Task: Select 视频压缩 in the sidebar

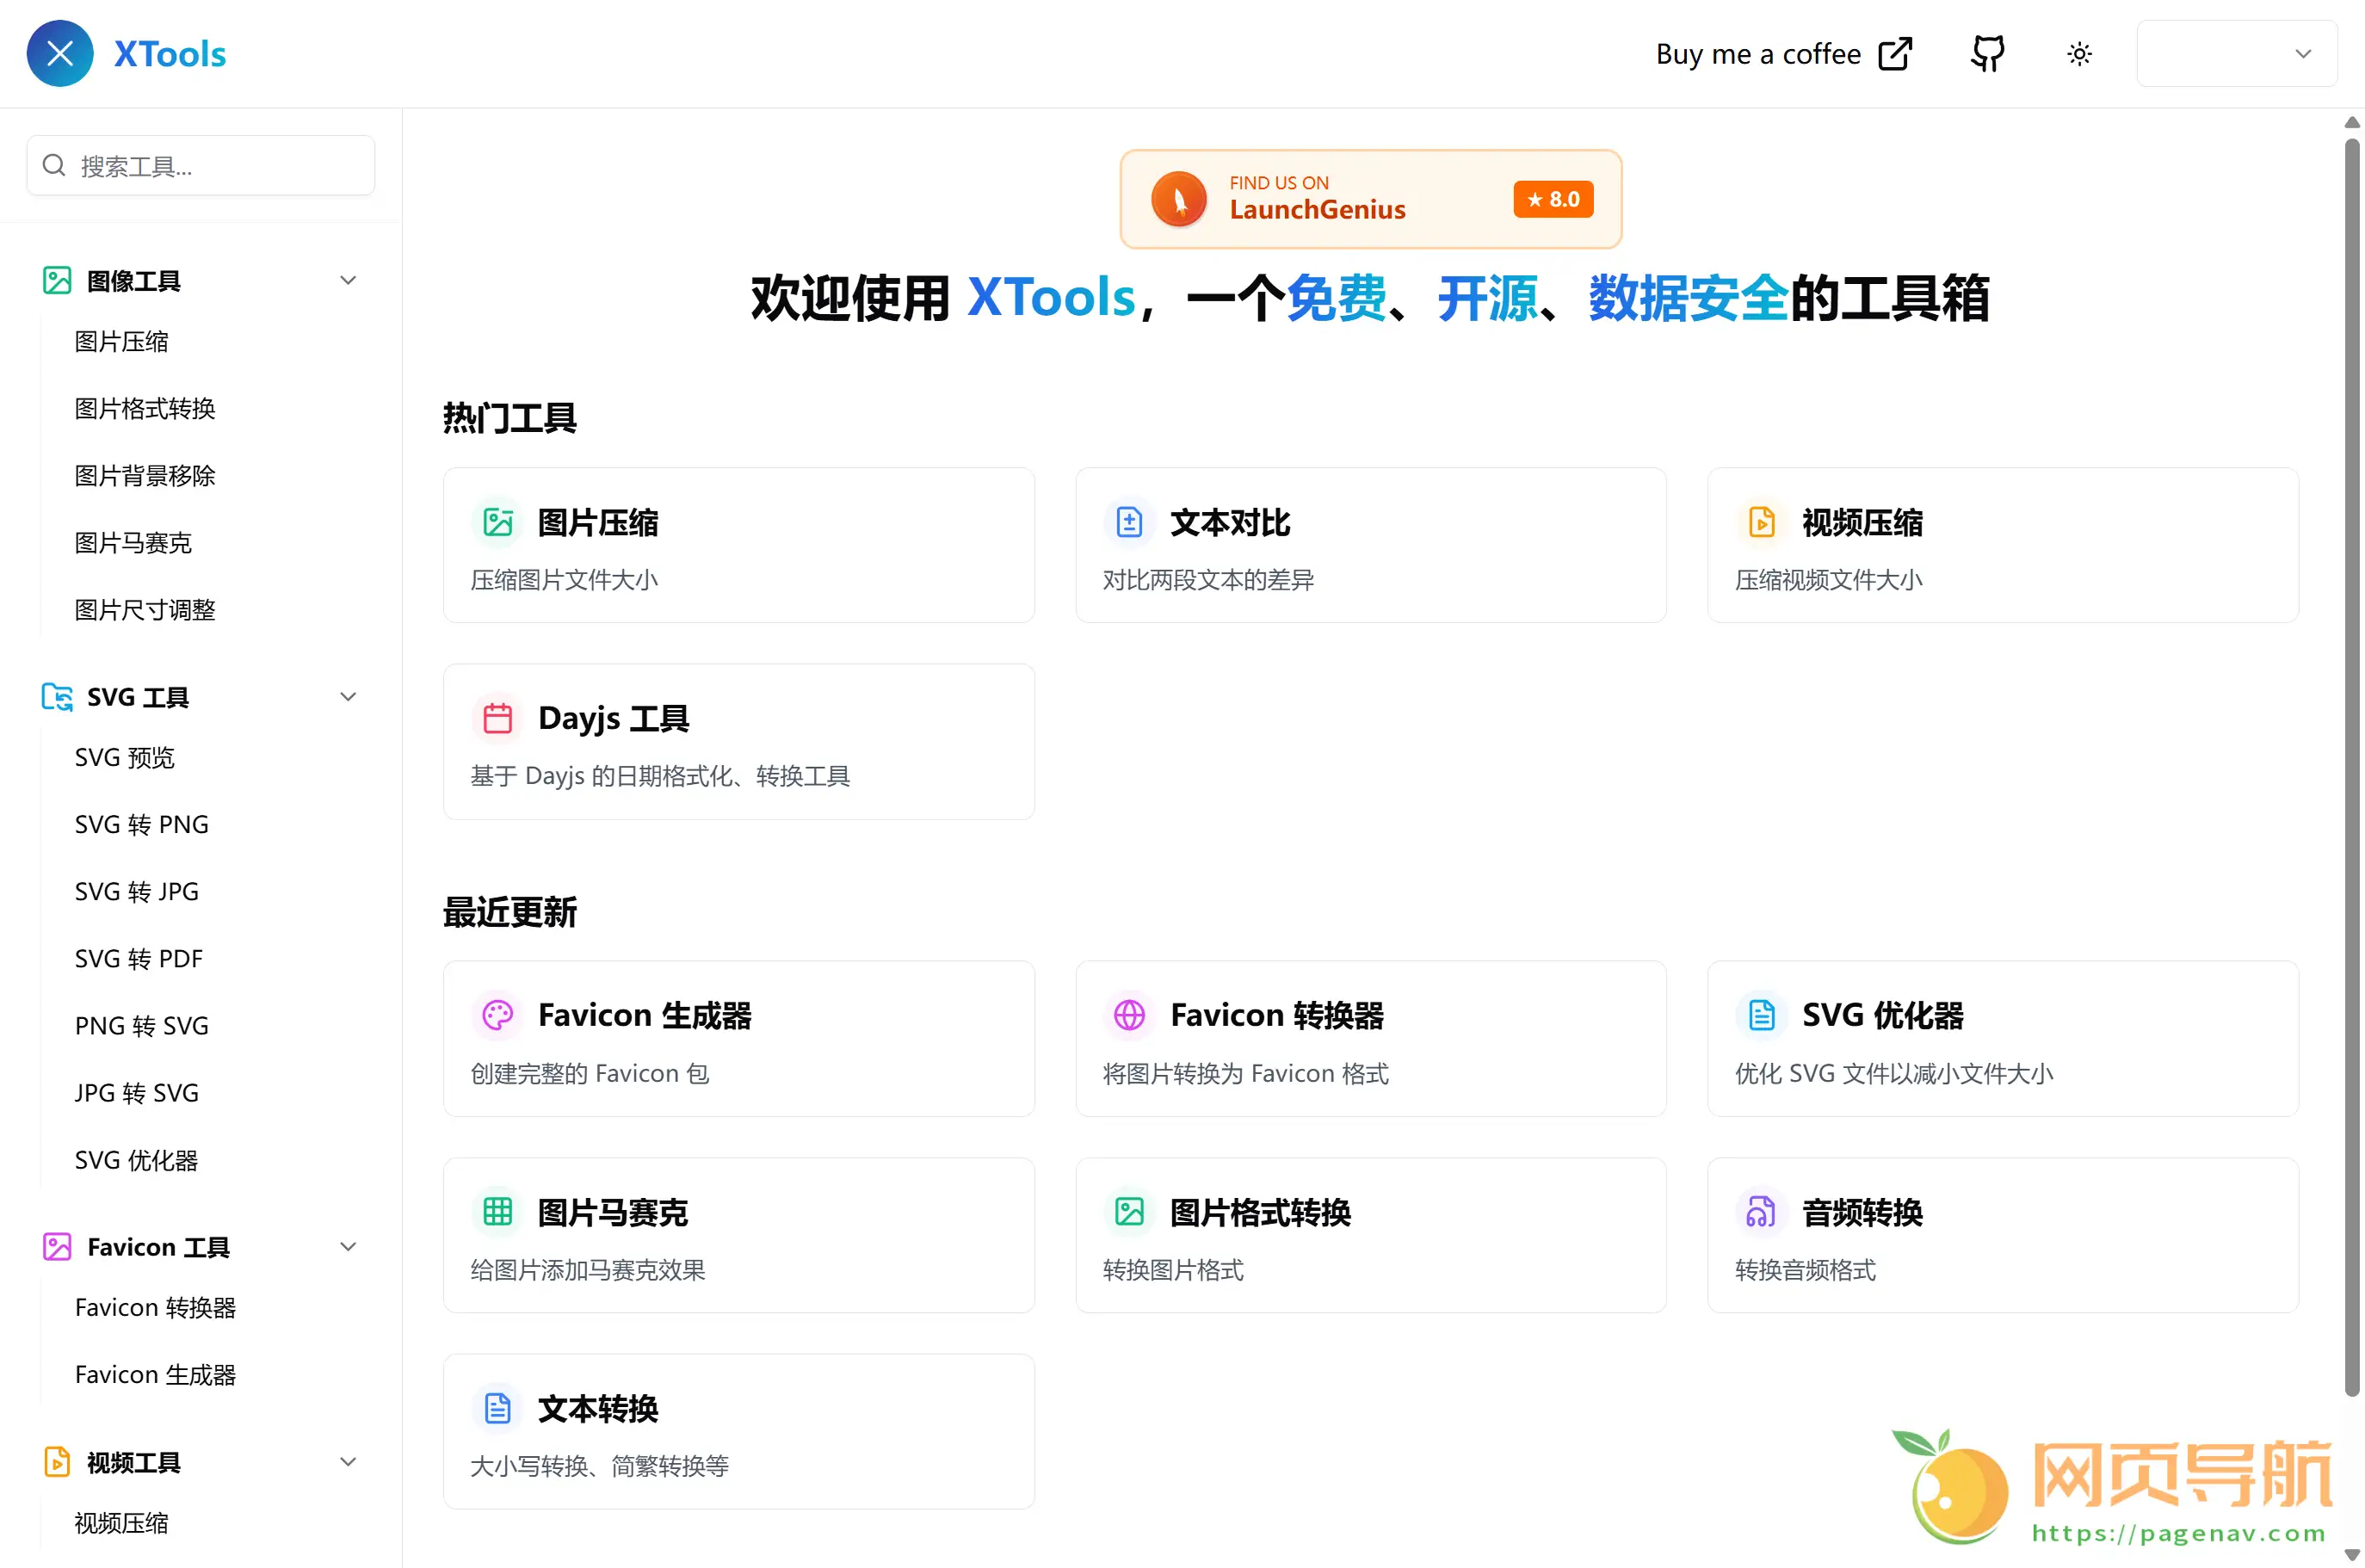Action: tap(122, 1523)
